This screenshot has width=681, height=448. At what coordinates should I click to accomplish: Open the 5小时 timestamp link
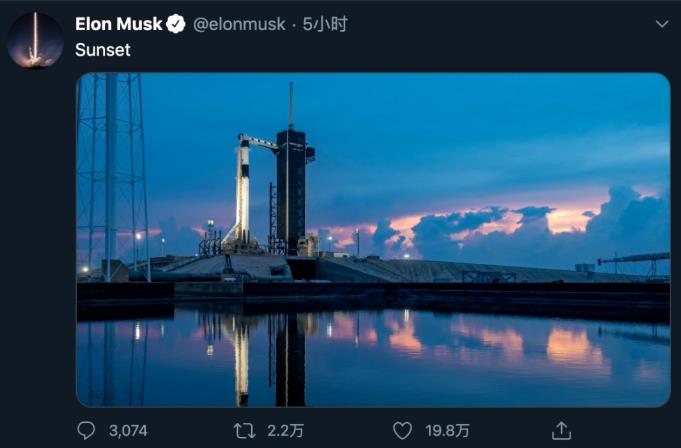[x=325, y=24]
